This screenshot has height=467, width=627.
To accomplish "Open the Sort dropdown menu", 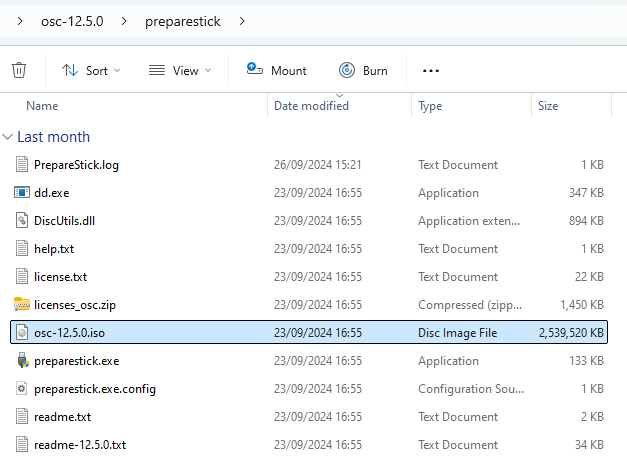I will click(91, 71).
